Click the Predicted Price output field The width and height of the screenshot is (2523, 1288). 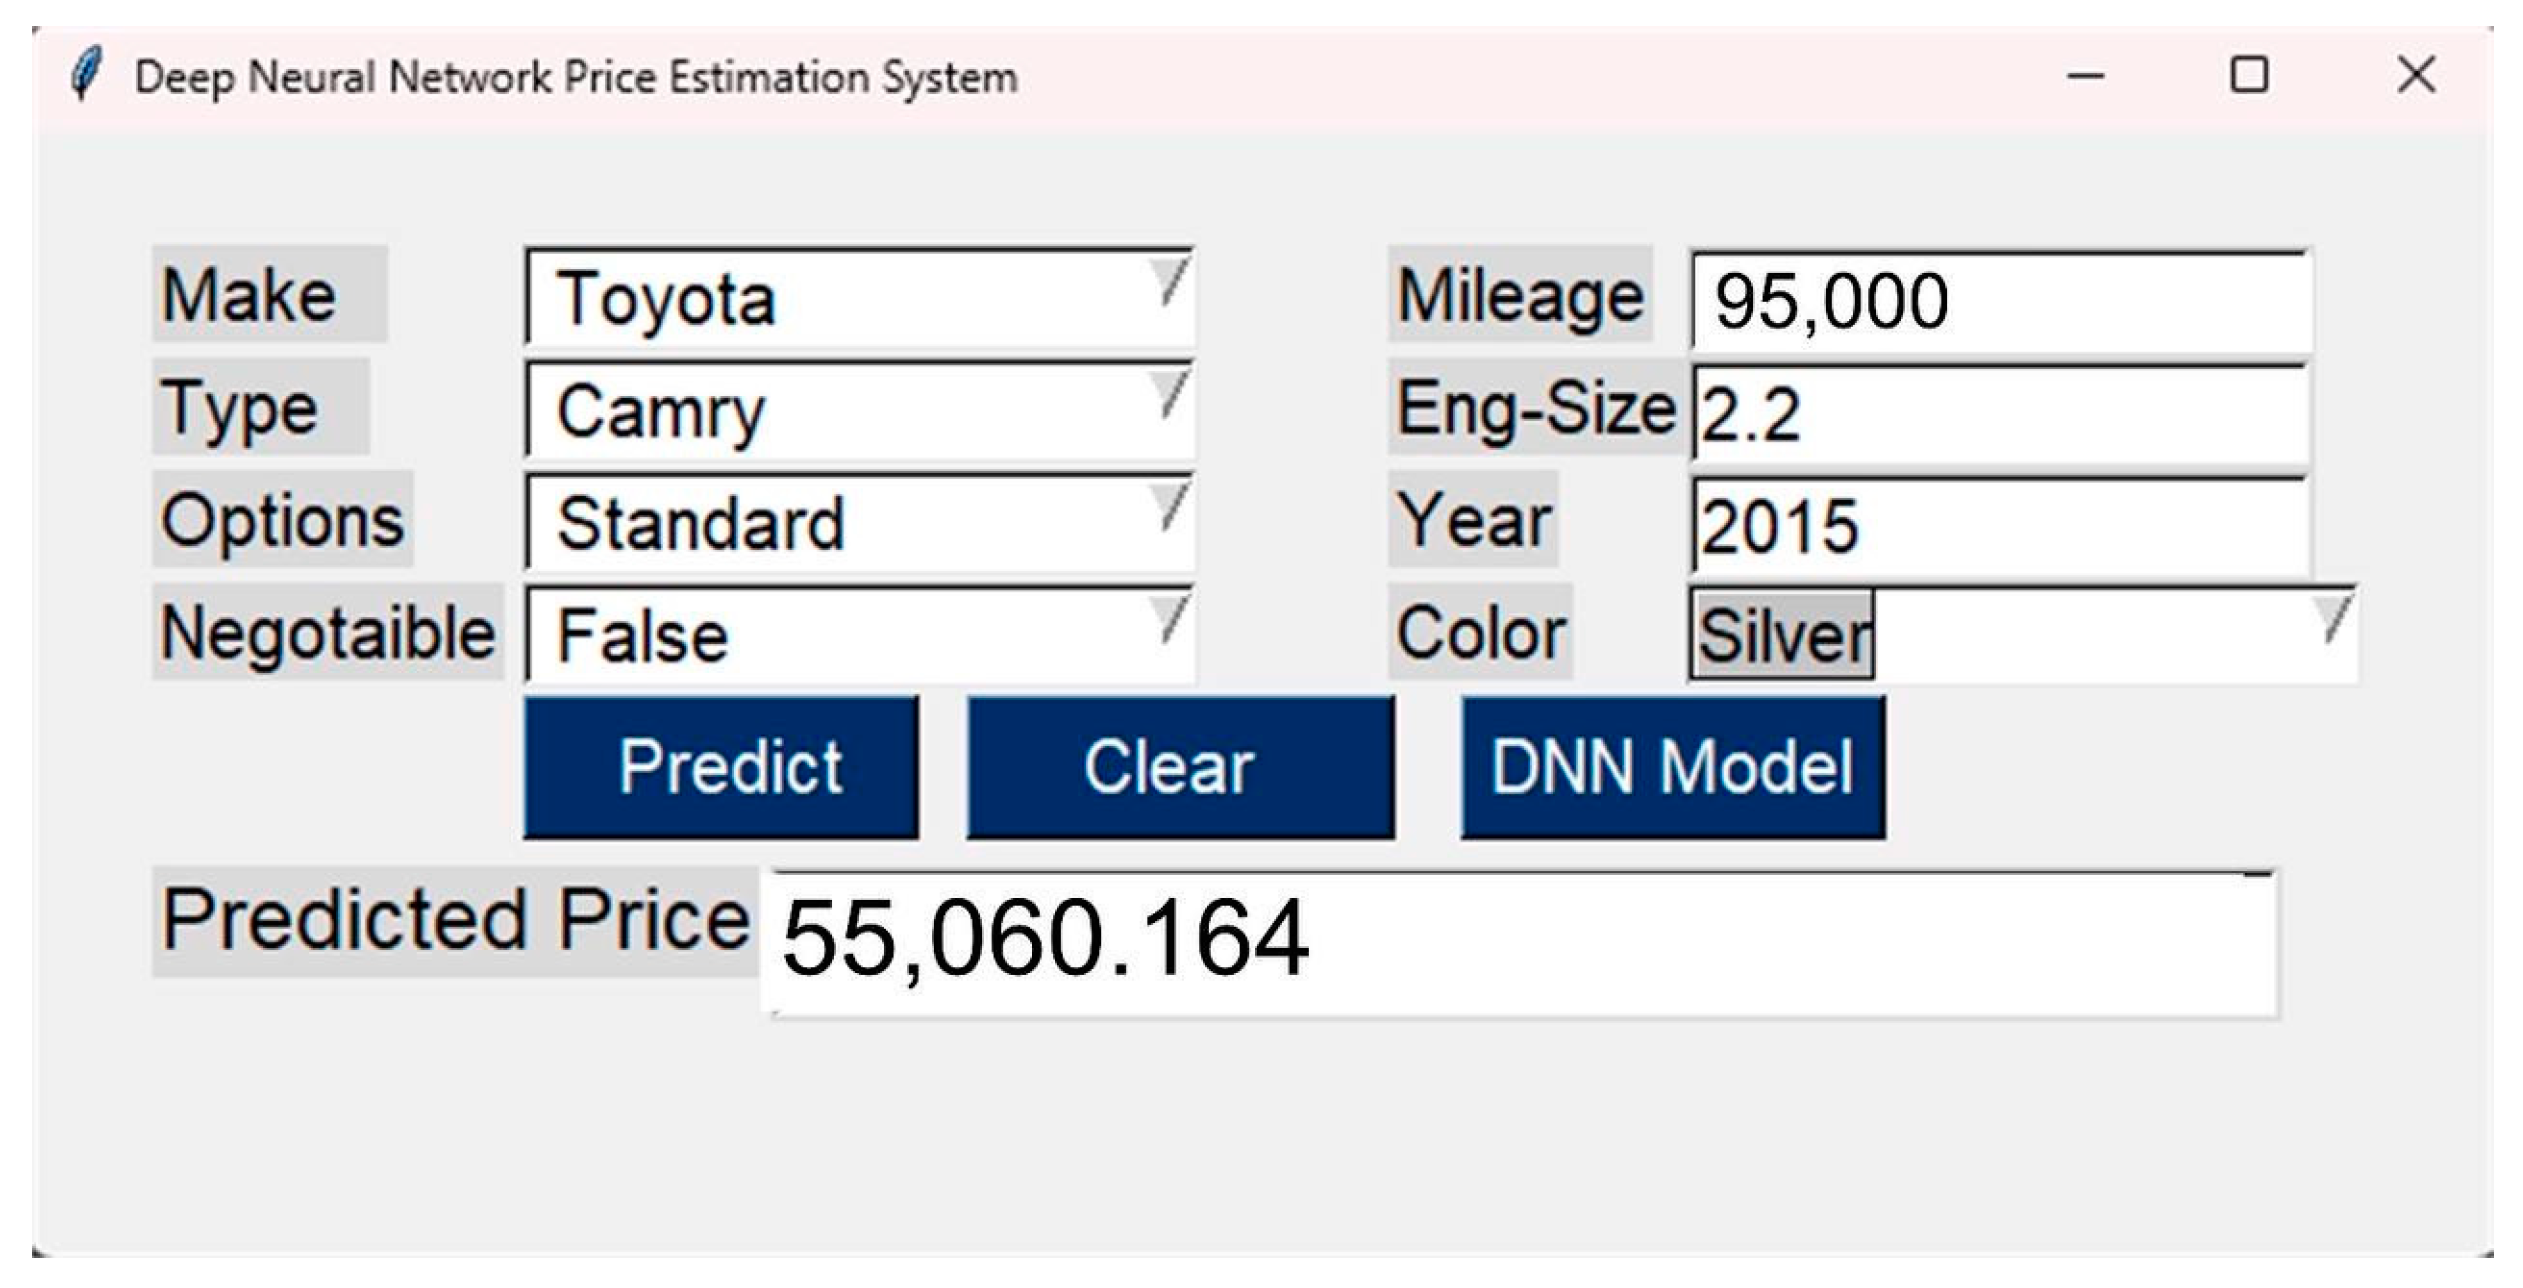pyautogui.click(x=1520, y=942)
